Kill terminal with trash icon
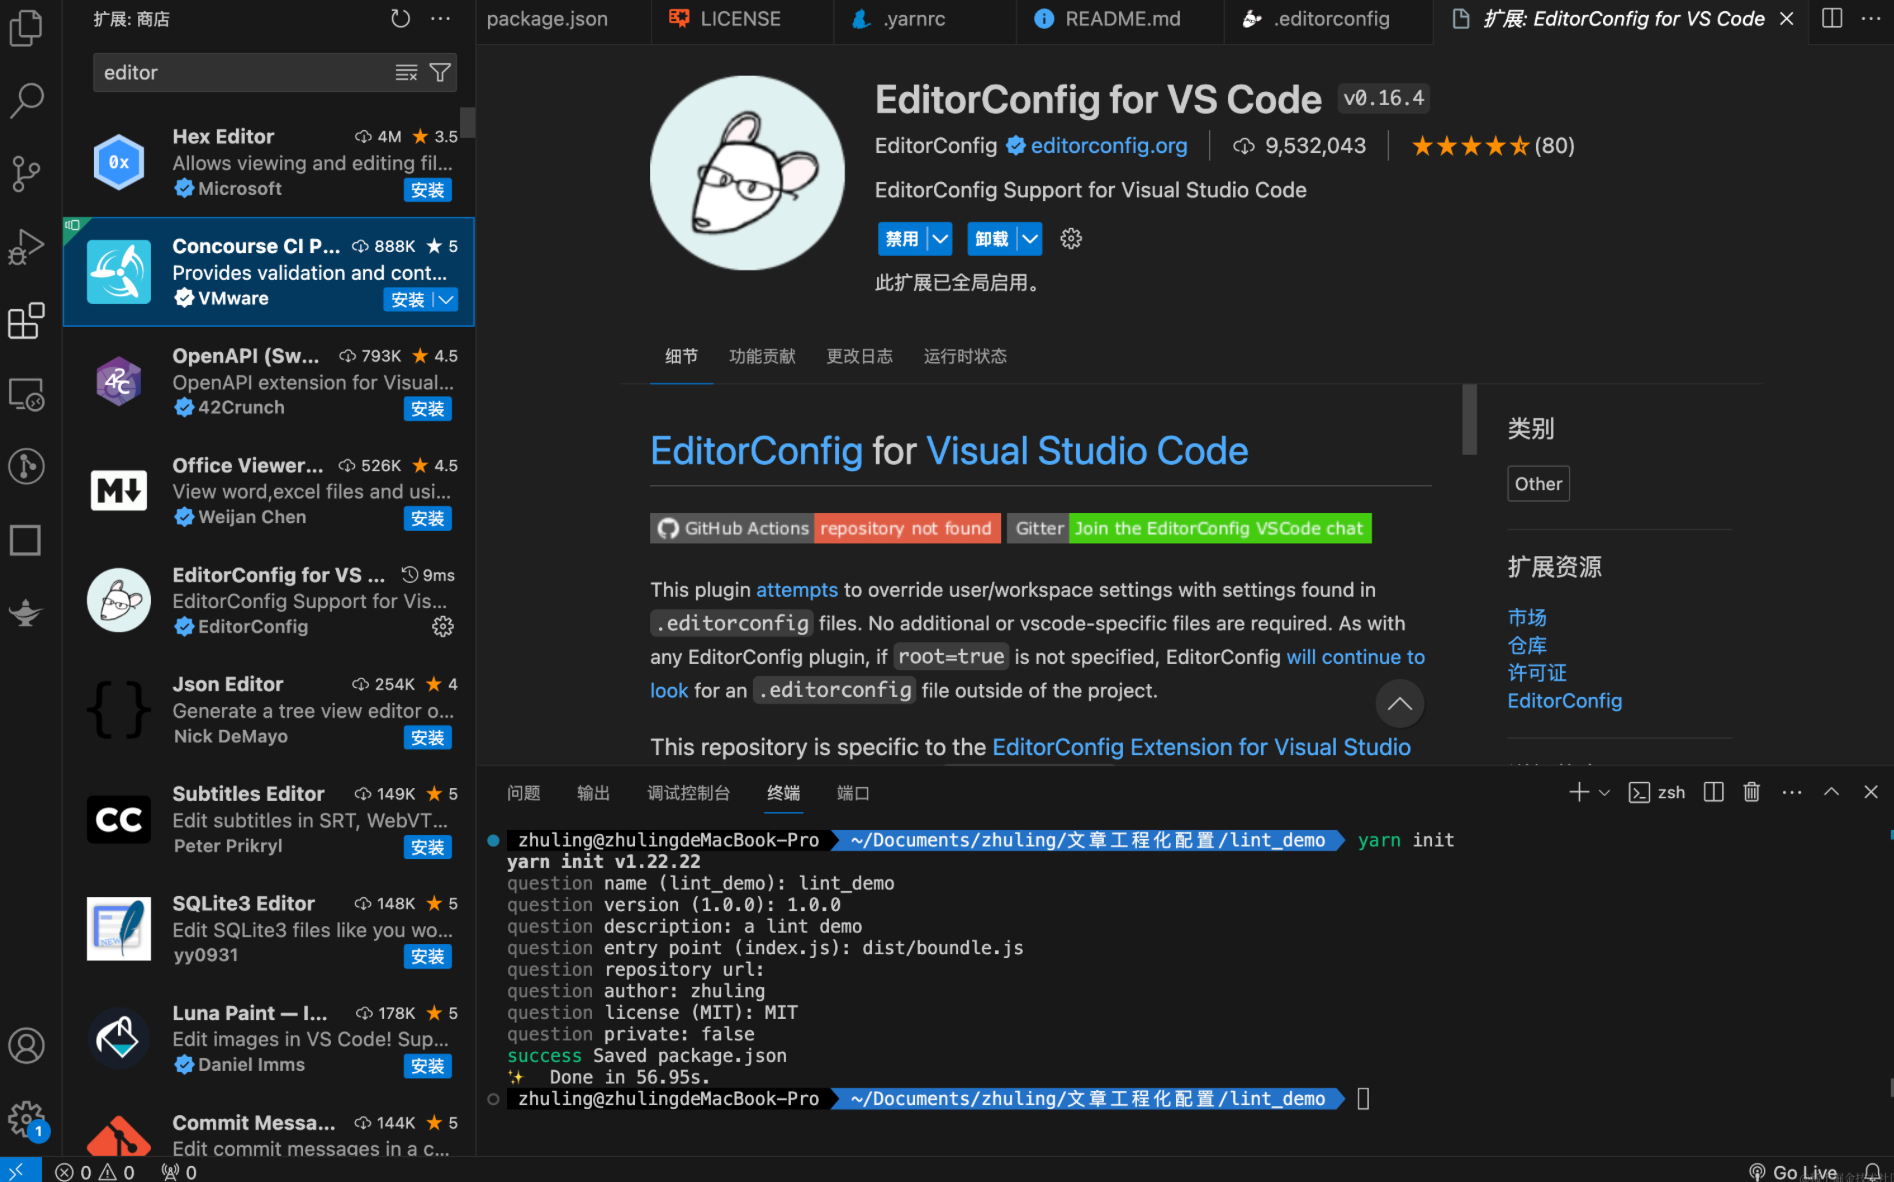1894x1182 pixels. pyautogui.click(x=1751, y=792)
